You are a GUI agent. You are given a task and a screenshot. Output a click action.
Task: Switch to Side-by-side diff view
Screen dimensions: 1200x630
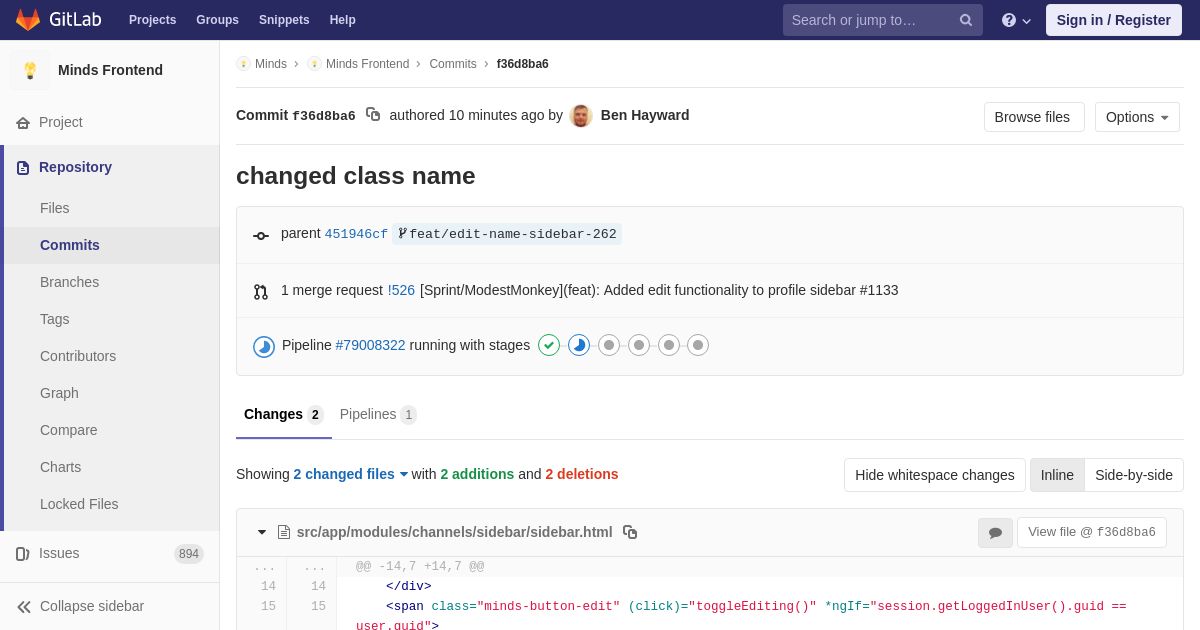[x=1134, y=475]
